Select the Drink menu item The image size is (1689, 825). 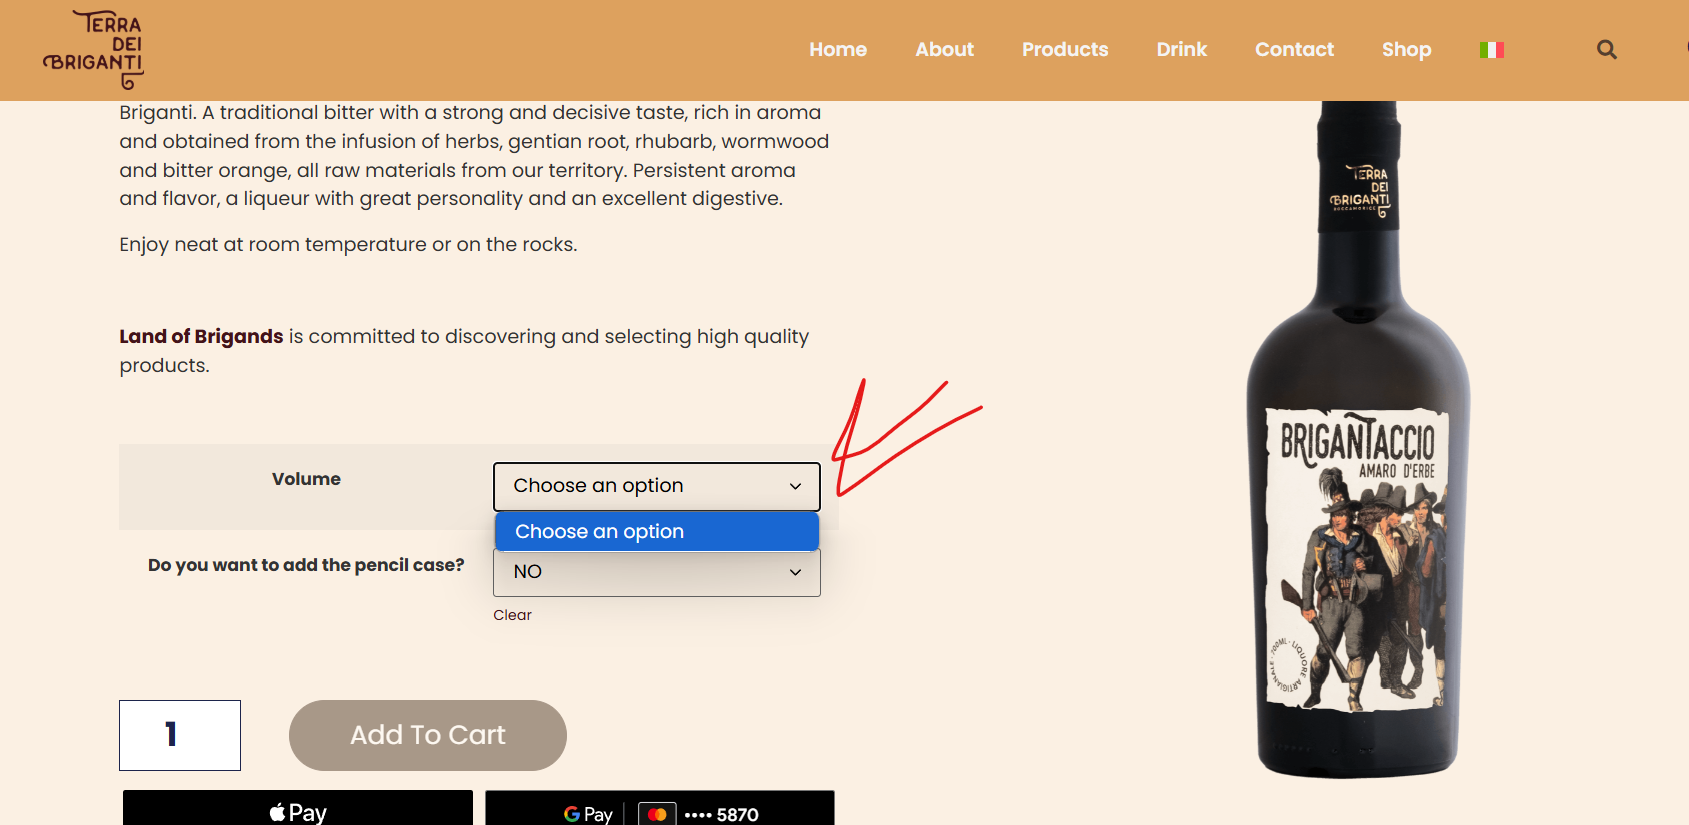click(1182, 49)
